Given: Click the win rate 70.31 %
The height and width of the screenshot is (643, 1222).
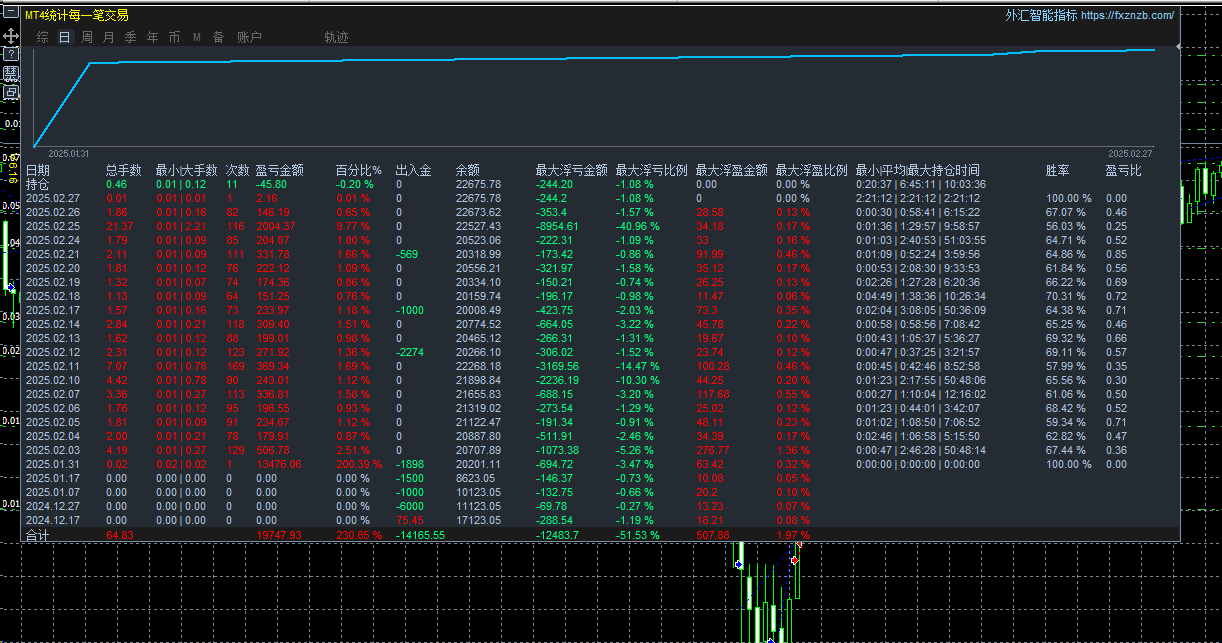Looking at the screenshot, I should [x=1068, y=297].
